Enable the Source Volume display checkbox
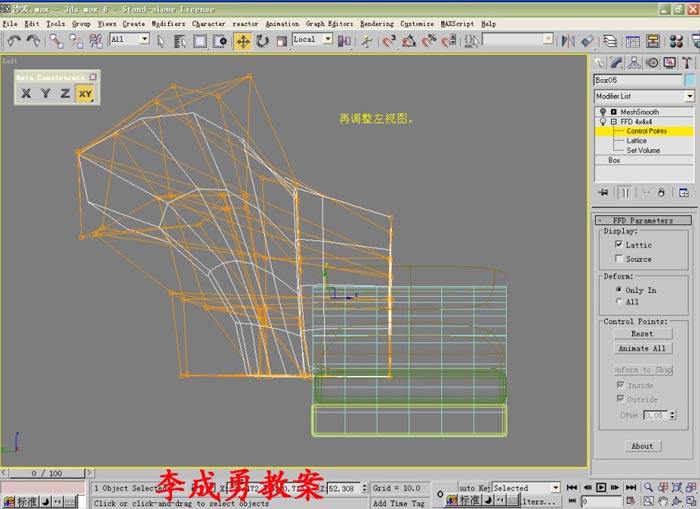 (618, 258)
